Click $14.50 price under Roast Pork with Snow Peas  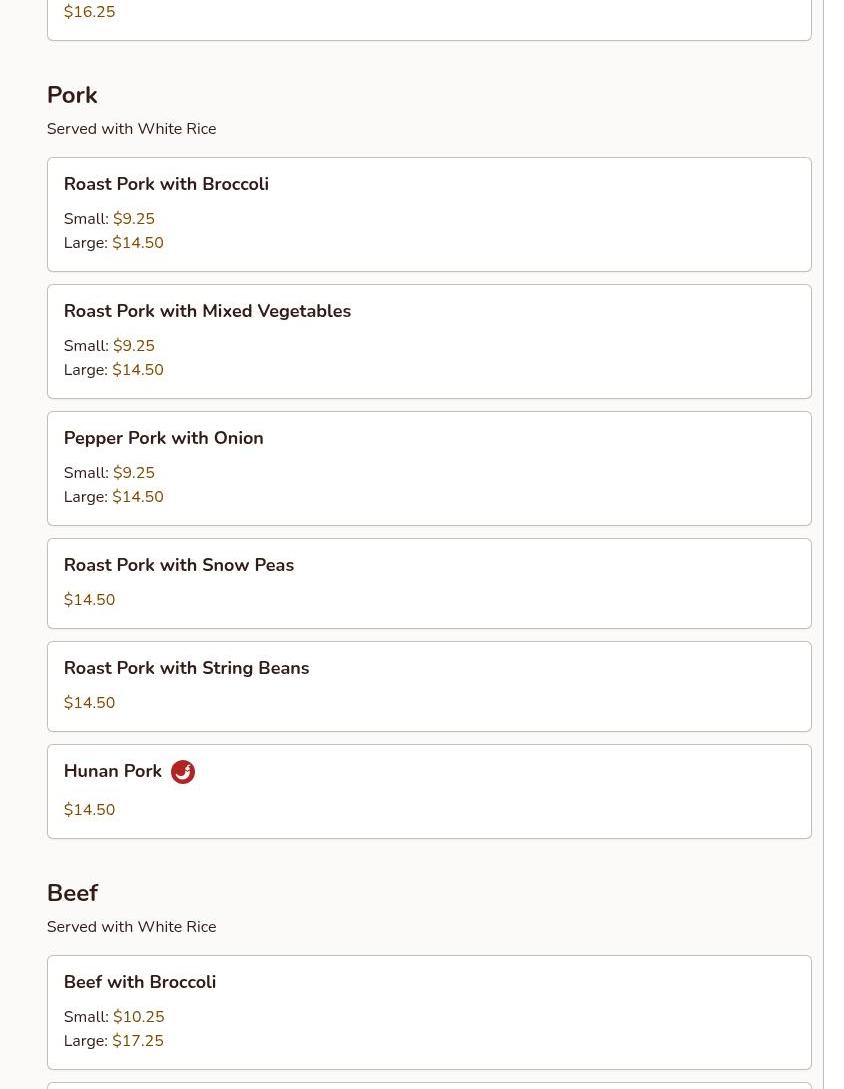tap(89, 600)
